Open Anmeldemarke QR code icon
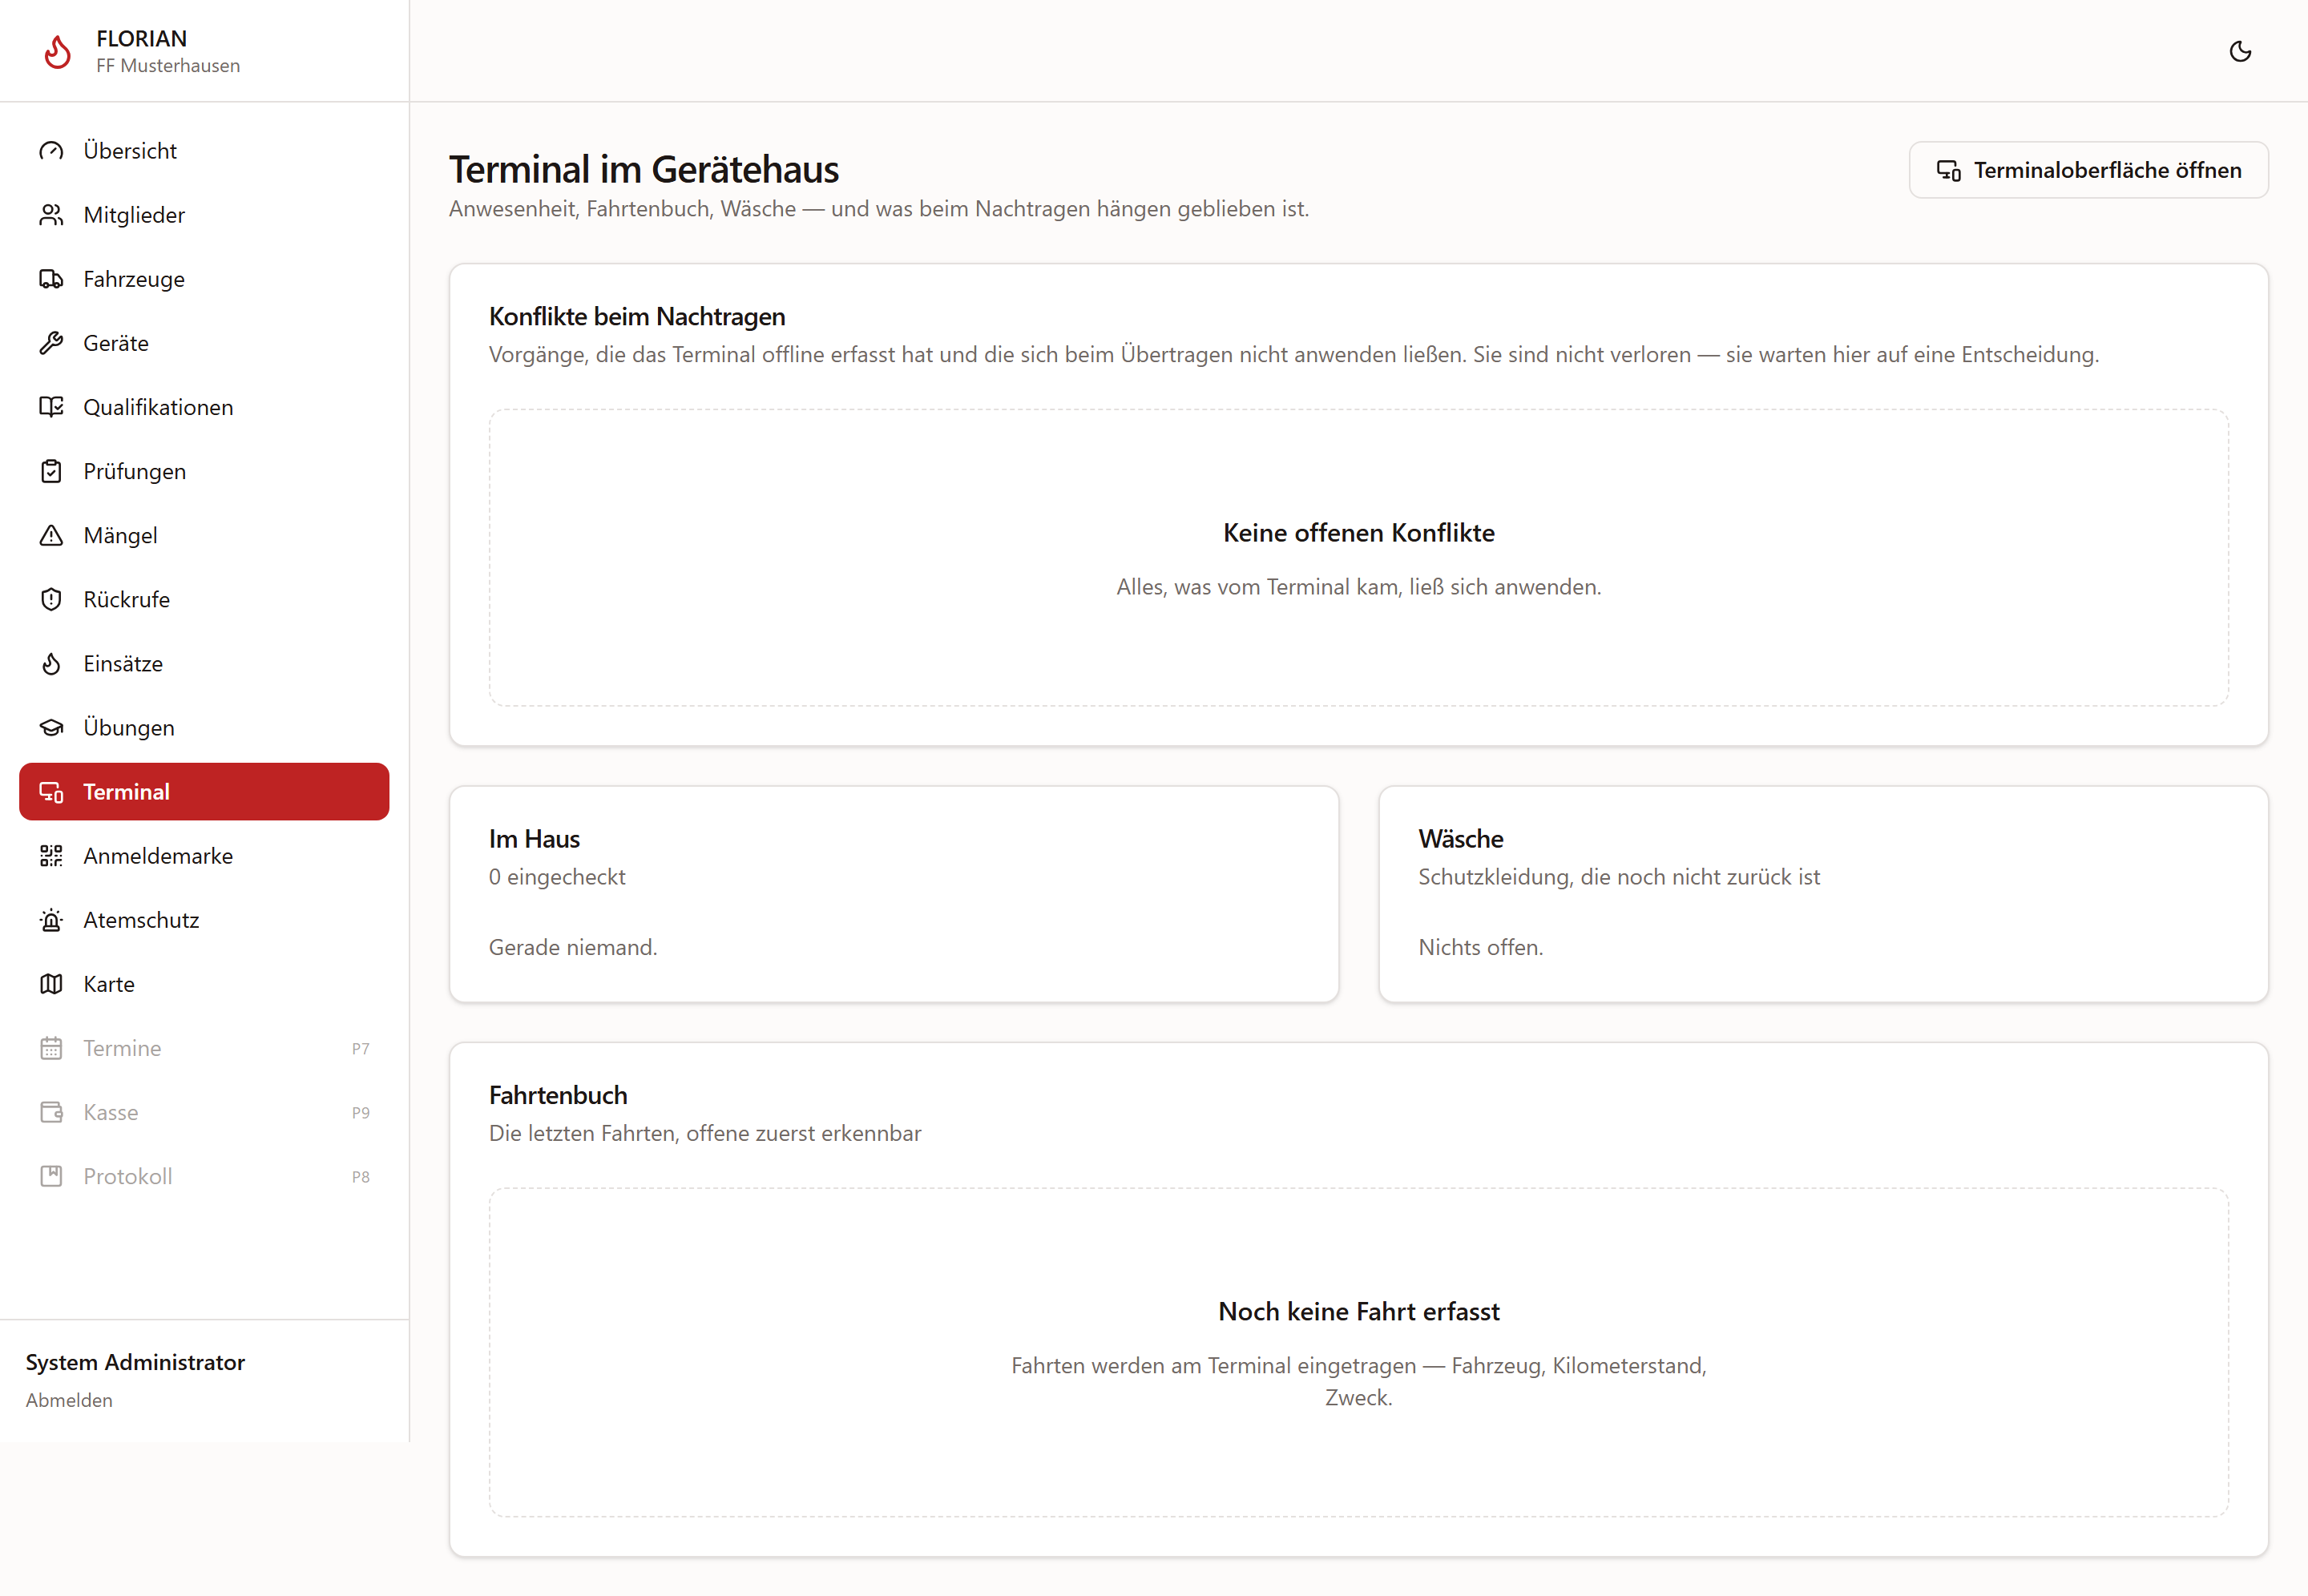Viewport: 2308px width, 1596px height. [x=51, y=856]
